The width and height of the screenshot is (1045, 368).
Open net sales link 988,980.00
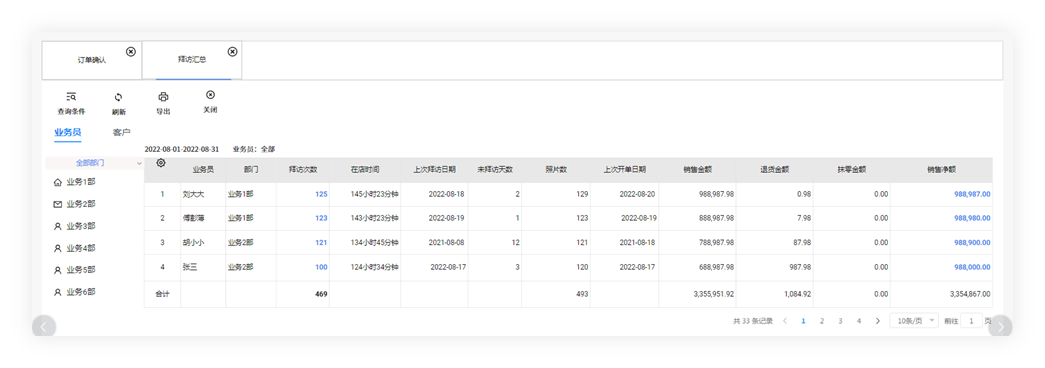(x=972, y=218)
